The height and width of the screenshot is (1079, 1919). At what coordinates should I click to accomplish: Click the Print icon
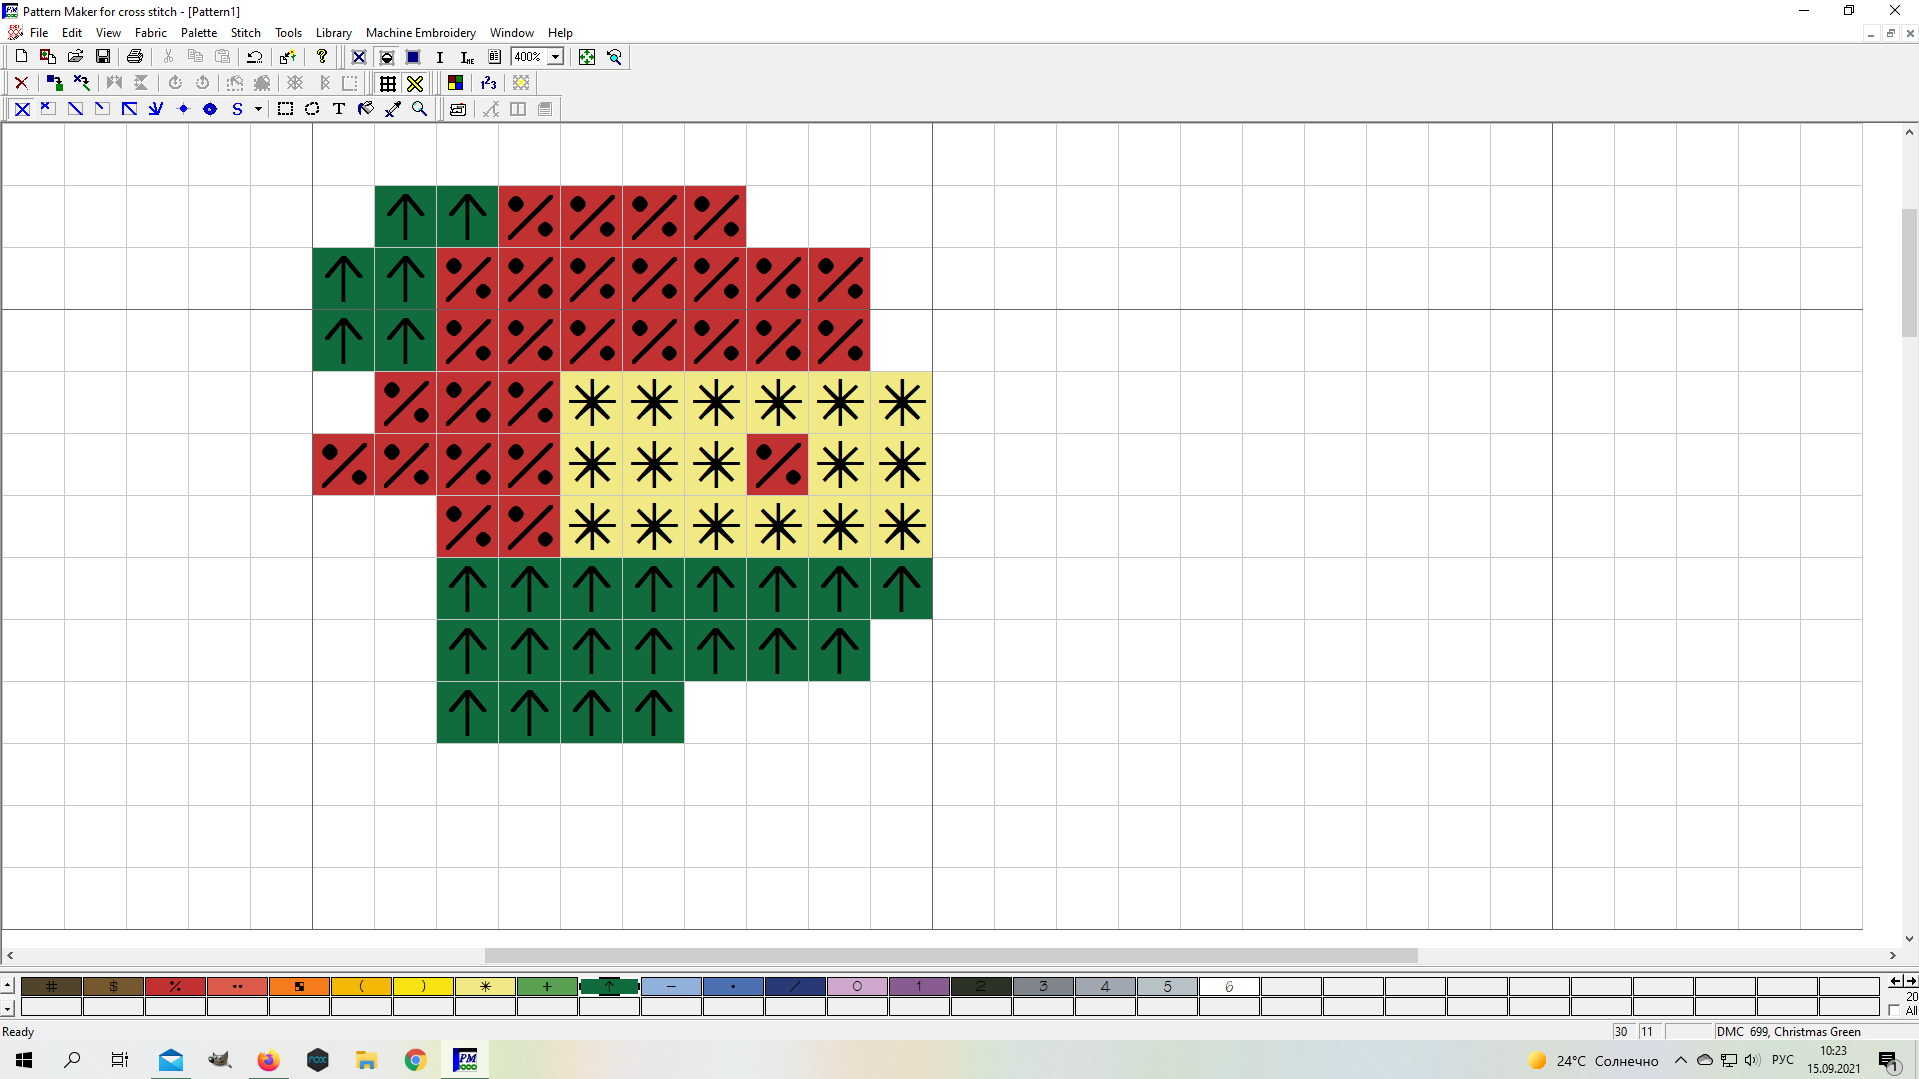[x=135, y=57]
